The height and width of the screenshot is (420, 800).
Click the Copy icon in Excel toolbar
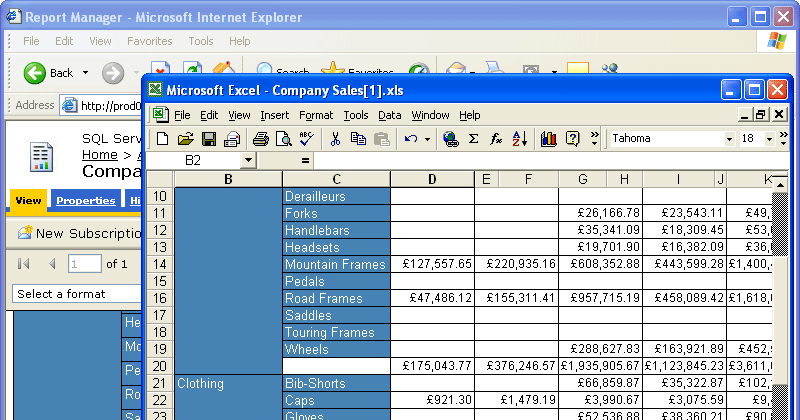358,139
